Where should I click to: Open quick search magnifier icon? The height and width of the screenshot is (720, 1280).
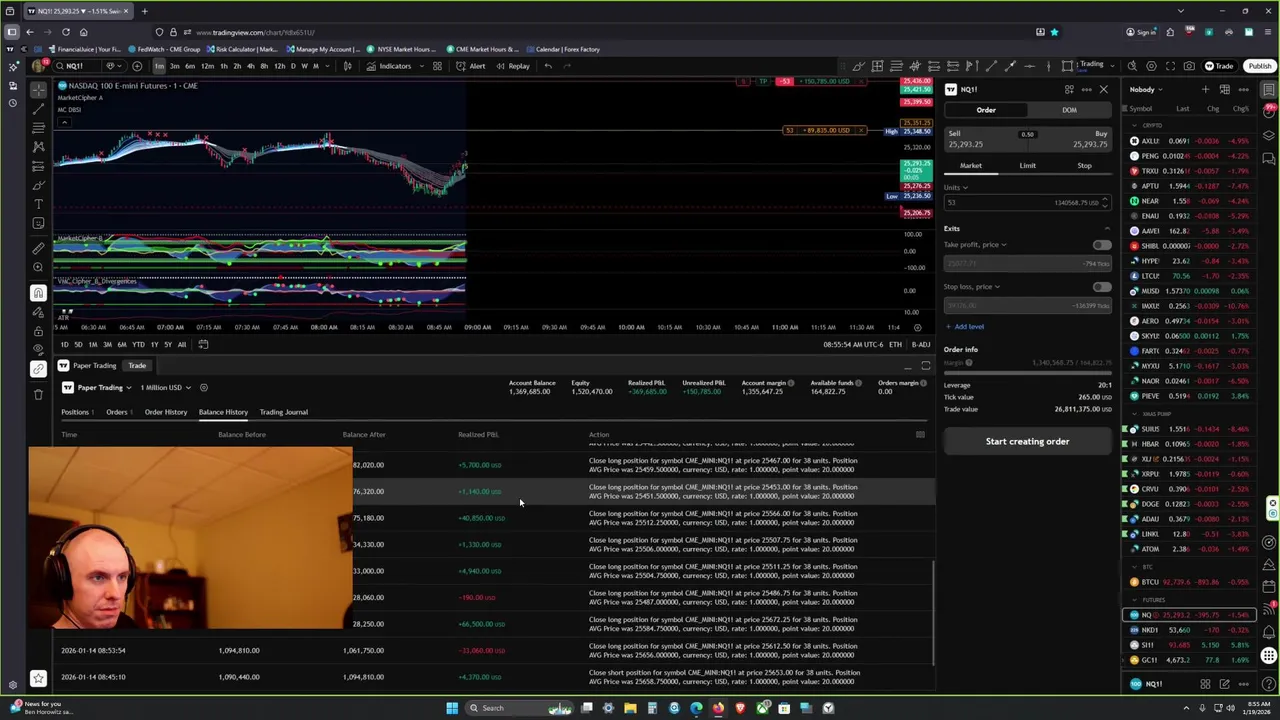[1132, 66]
